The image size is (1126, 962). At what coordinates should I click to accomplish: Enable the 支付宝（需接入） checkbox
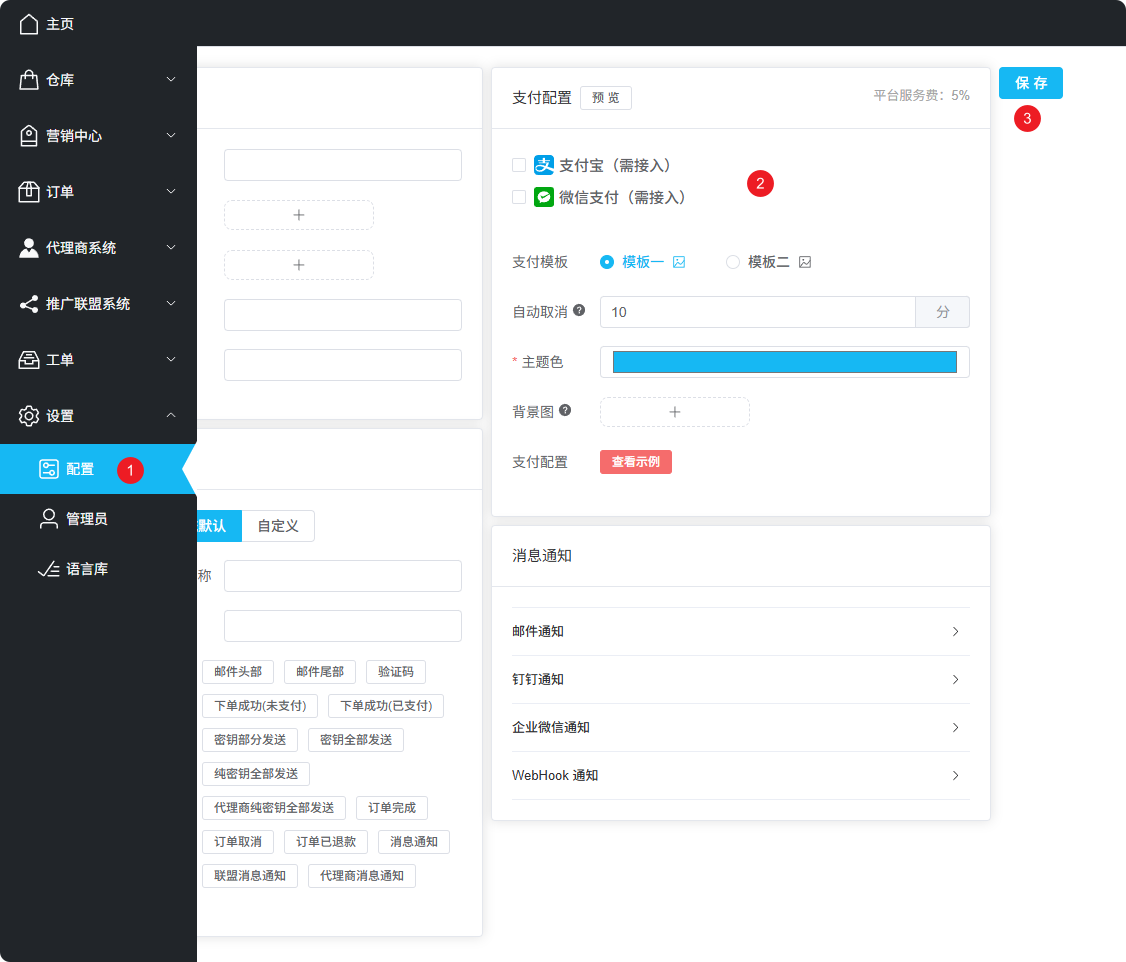coord(519,165)
